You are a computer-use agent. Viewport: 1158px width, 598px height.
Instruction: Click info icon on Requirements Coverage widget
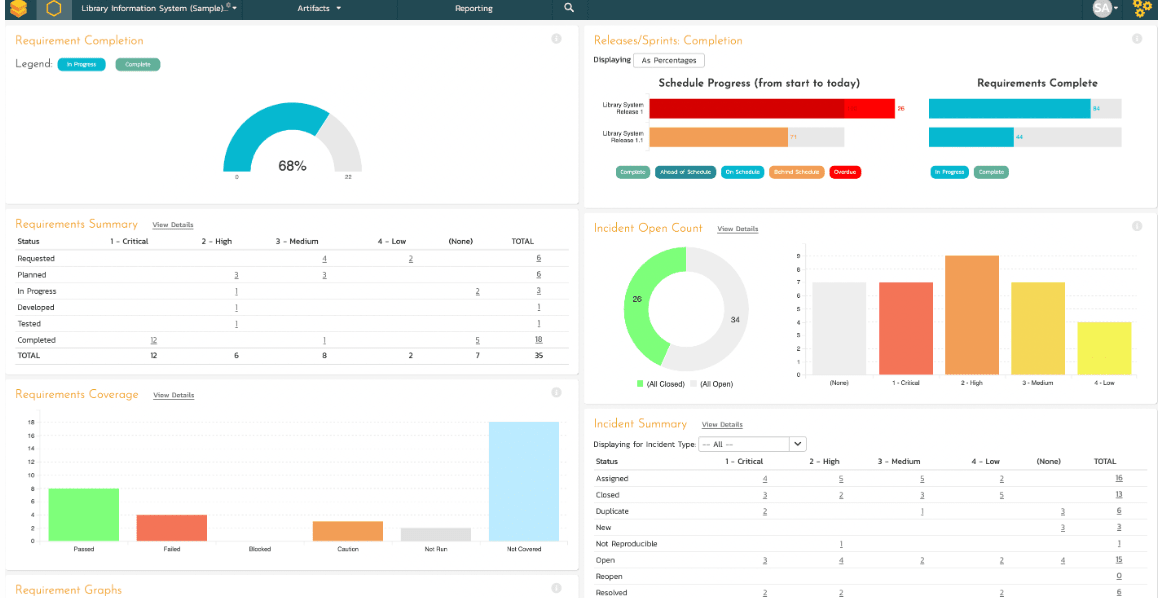click(x=556, y=393)
